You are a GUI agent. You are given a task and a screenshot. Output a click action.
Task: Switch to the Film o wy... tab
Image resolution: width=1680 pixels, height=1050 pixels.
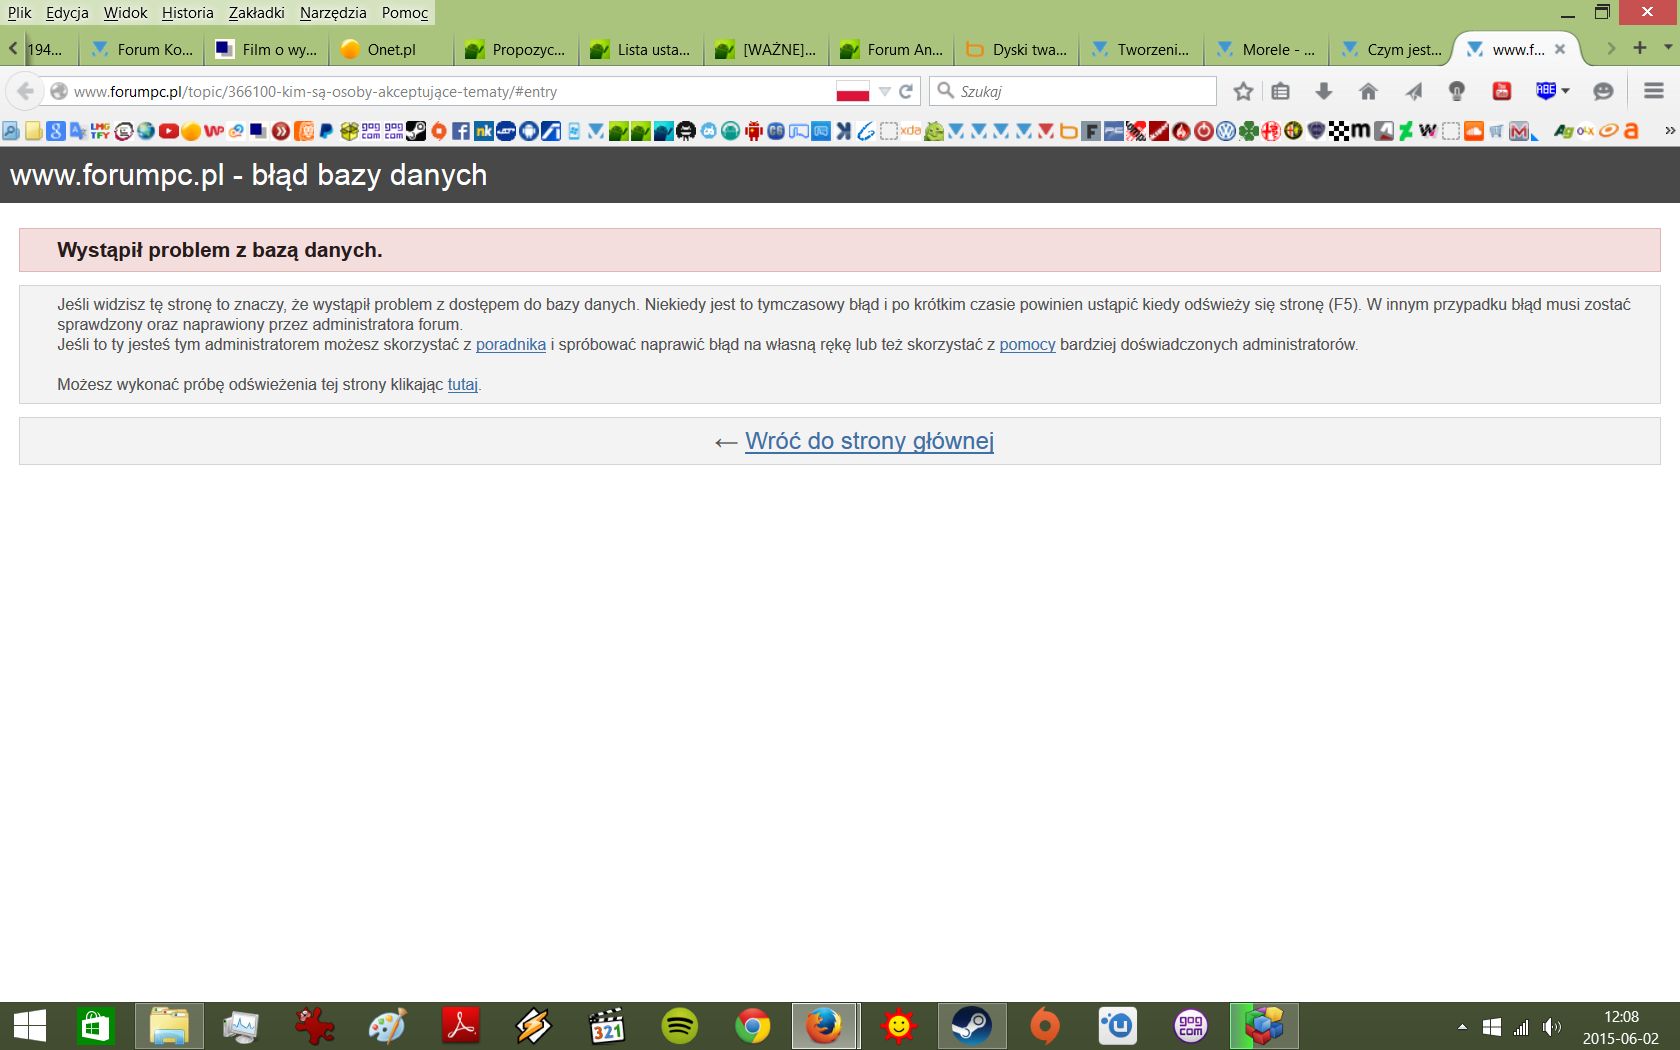pos(266,49)
